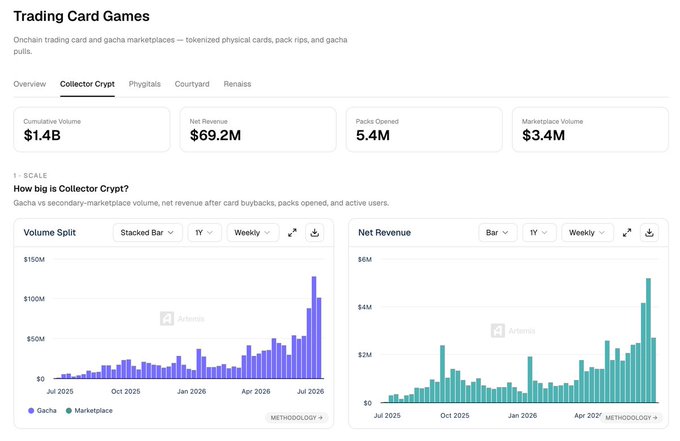Click the Packs Opened 5.4M card
Screen dimensions: 680x441
[424, 130]
